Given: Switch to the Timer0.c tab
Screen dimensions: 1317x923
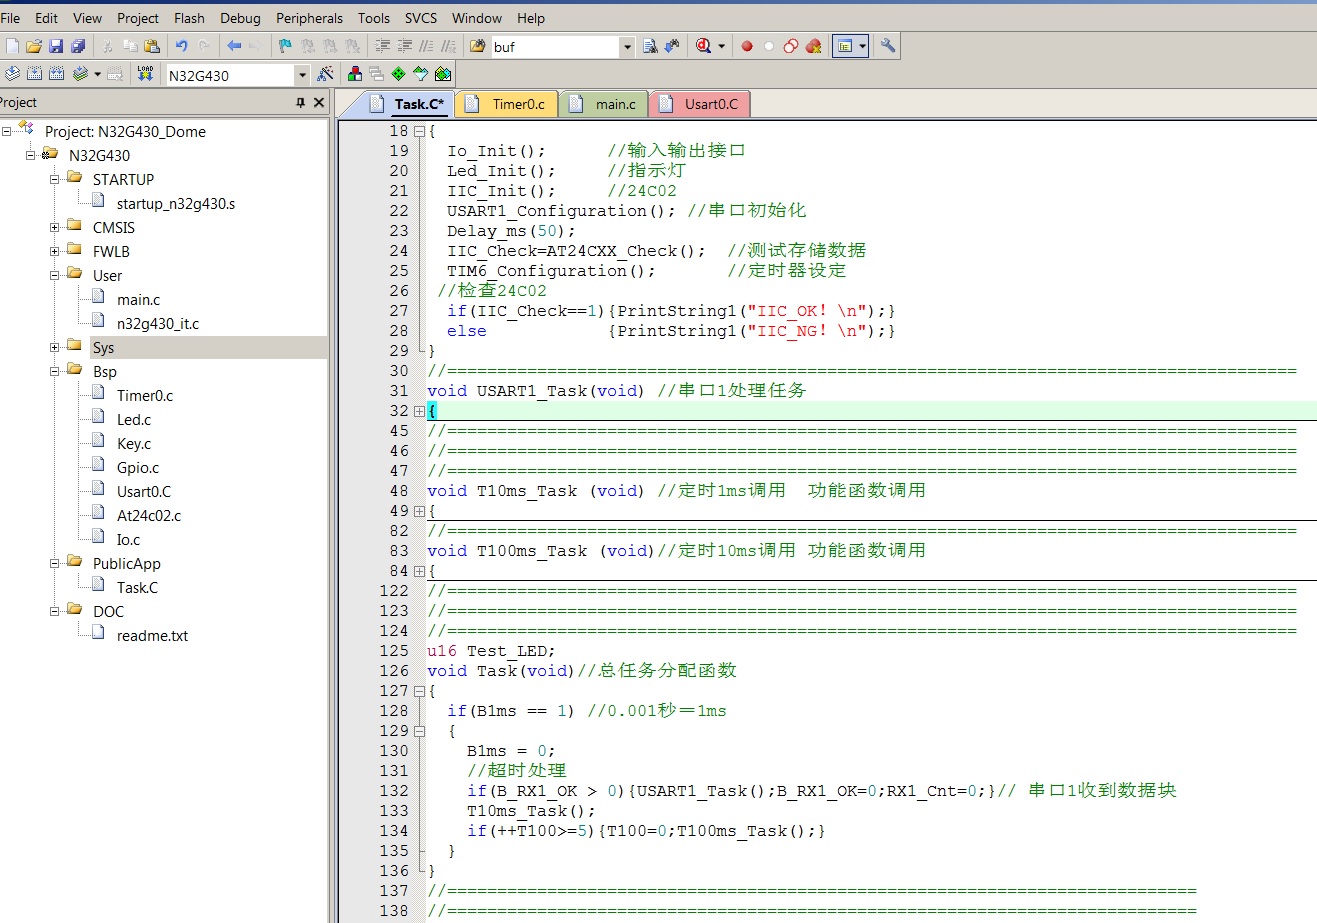Looking at the screenshot, I should [508, 104].
